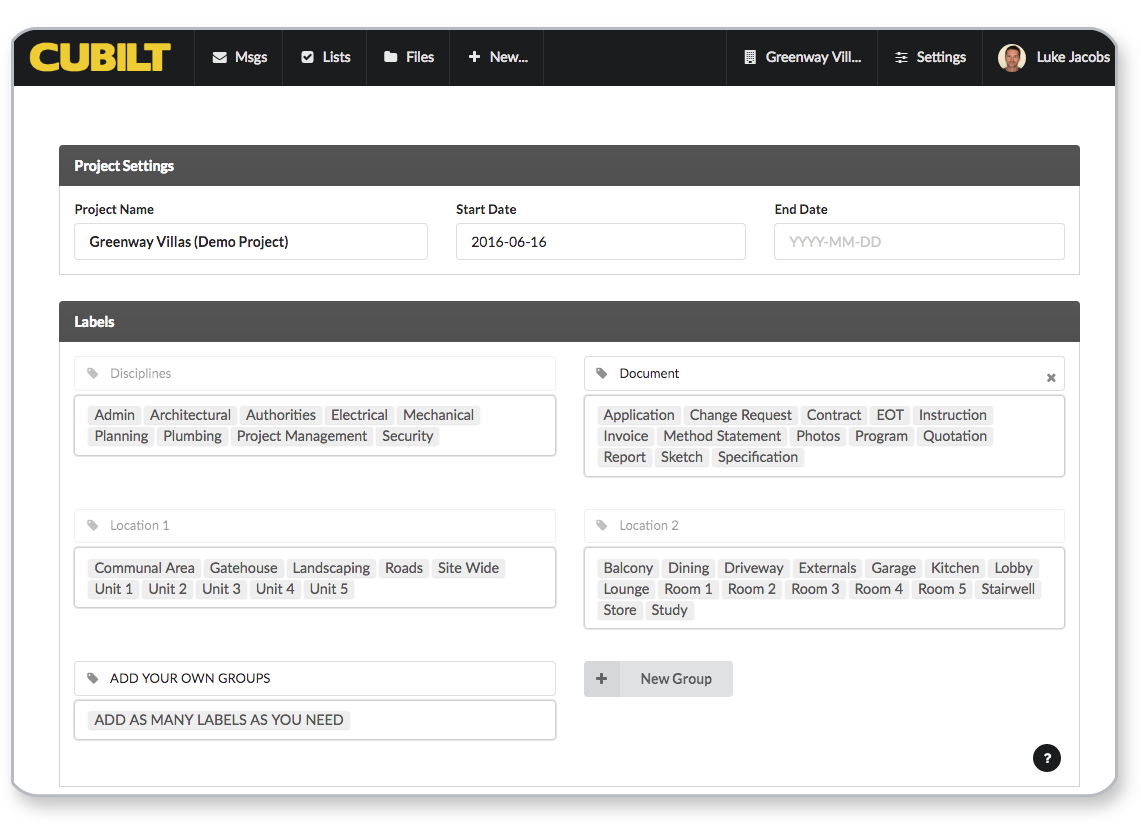Remove the Document group with the x
1141x824 pixels.
click(1051, 378)
